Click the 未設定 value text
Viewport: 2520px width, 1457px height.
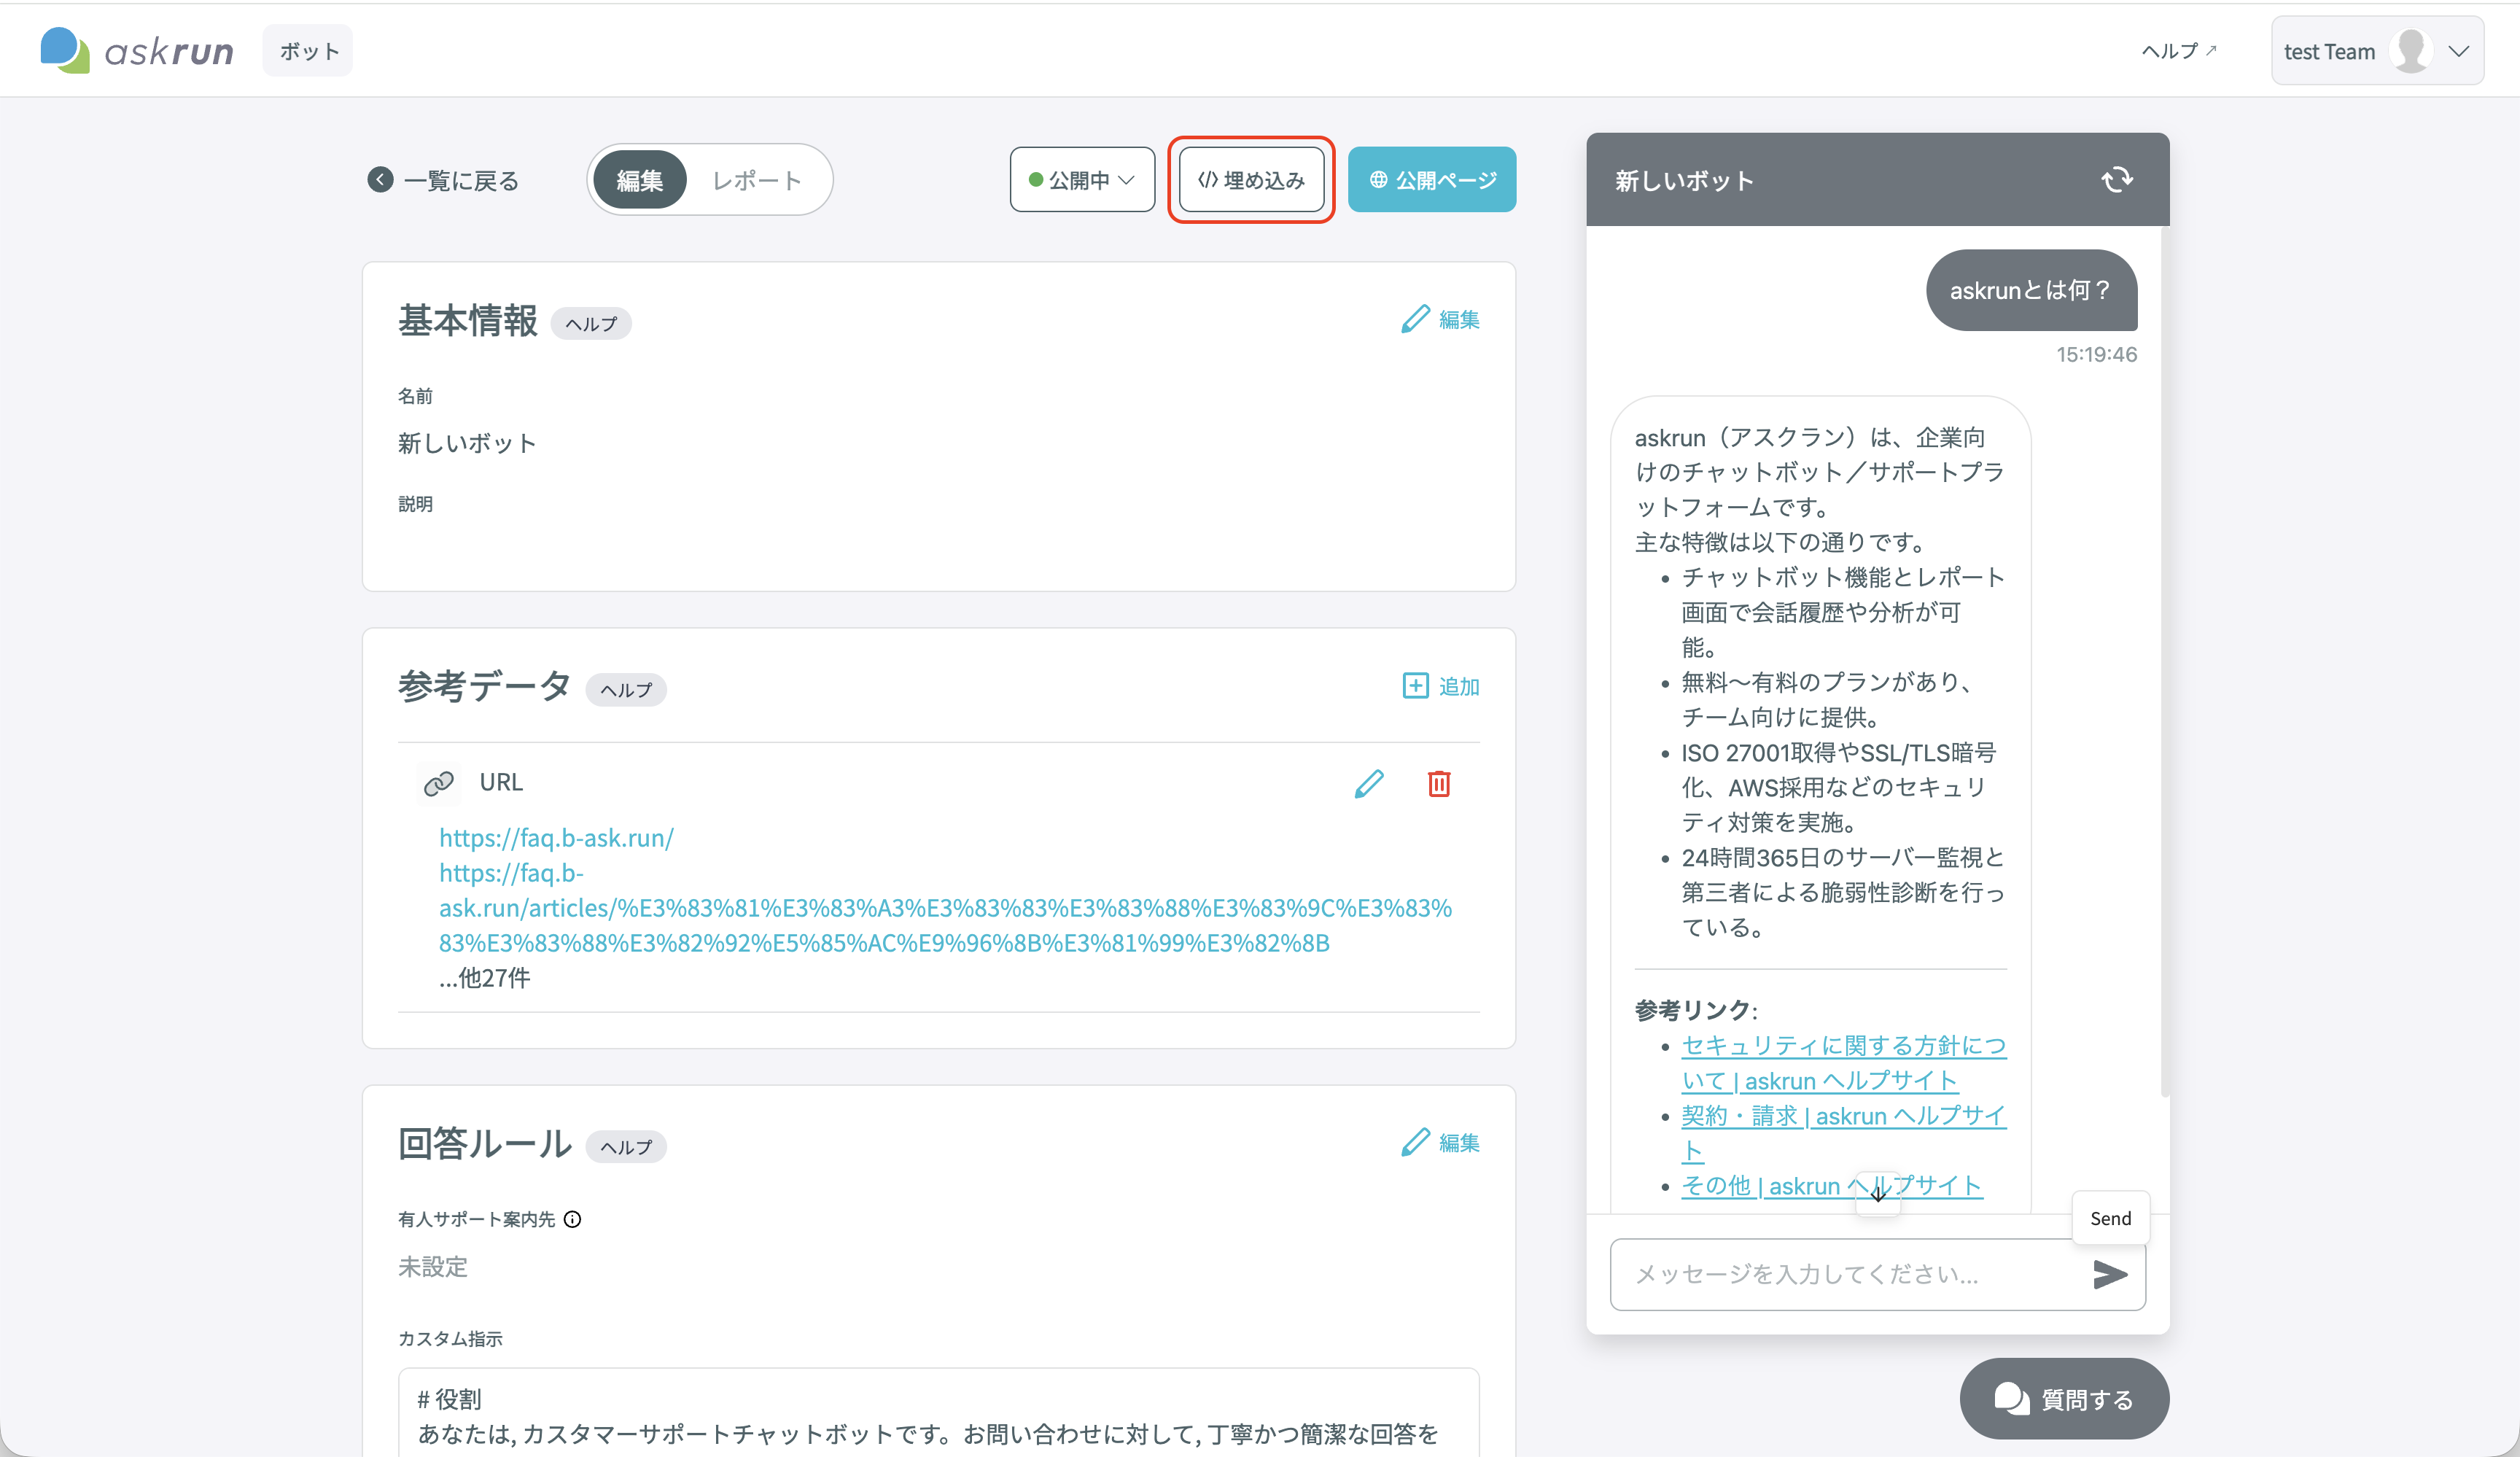[x=432, y=1267]
